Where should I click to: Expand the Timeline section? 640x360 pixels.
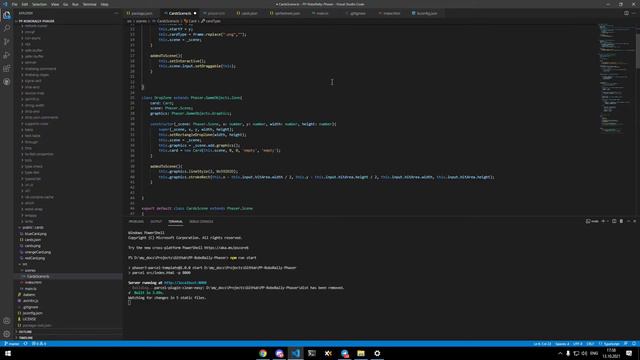pyautogui.click(x=69, y=338)
